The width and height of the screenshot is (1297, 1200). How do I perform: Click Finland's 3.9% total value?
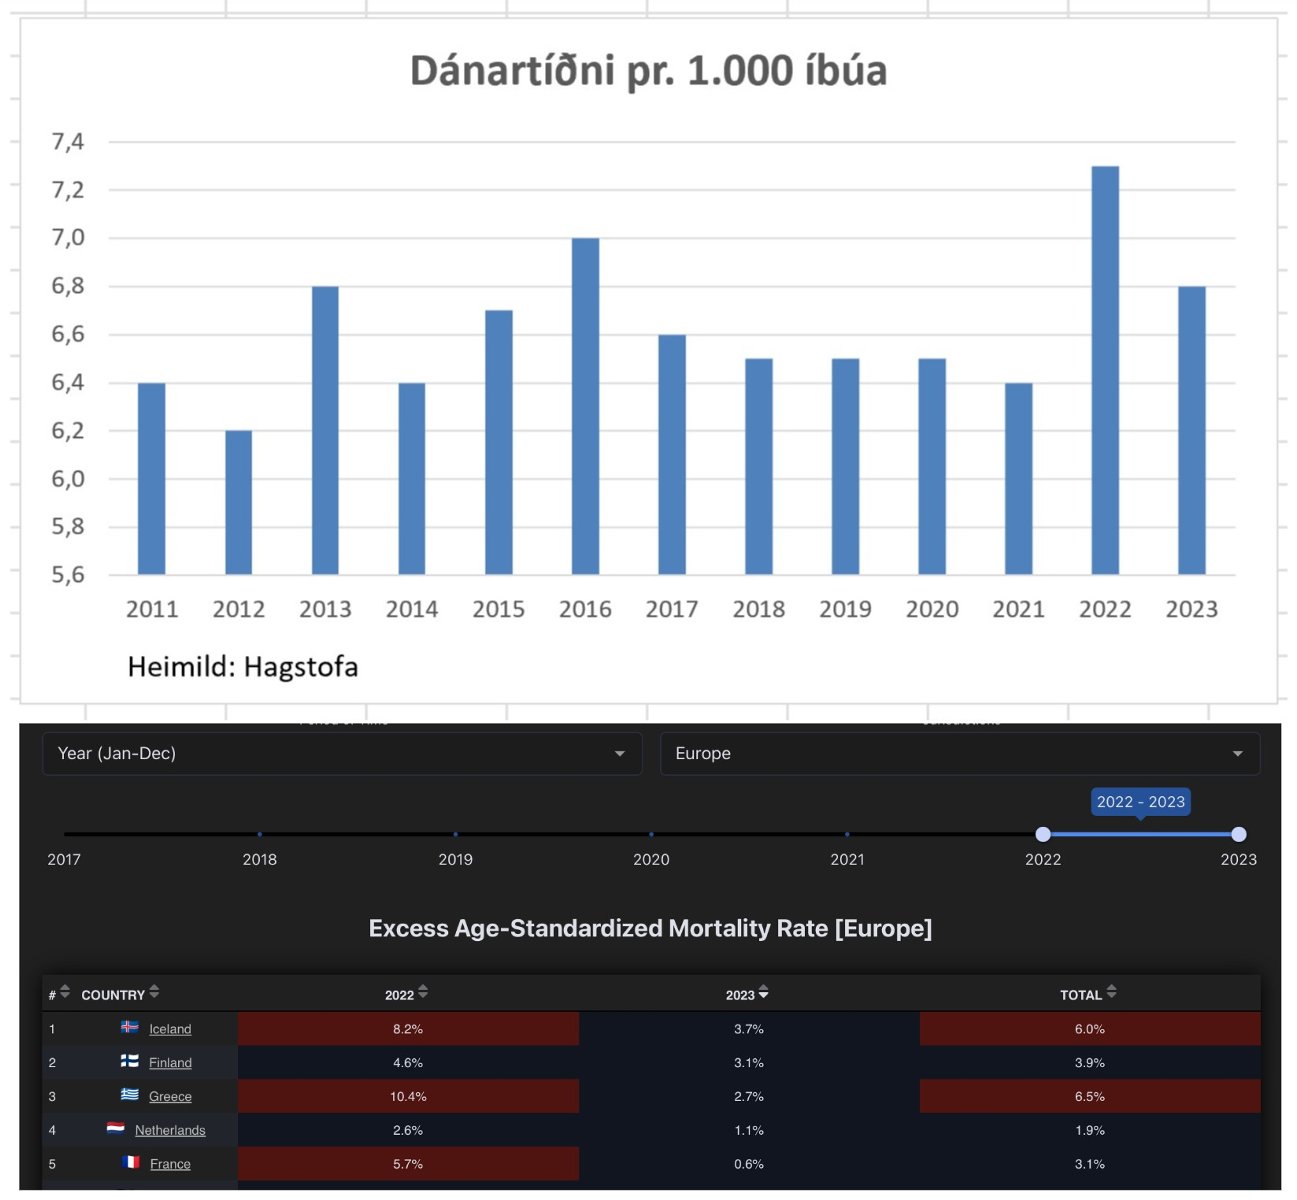pyautogui.click(x=1090, y=1063)
